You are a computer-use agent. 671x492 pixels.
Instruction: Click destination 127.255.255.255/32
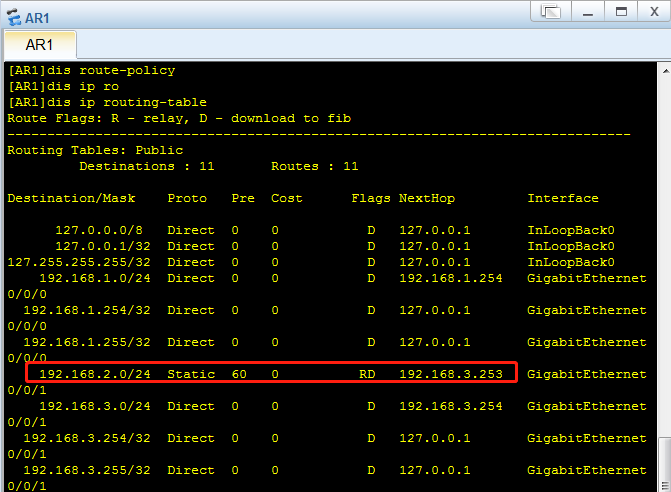point(79,262)
